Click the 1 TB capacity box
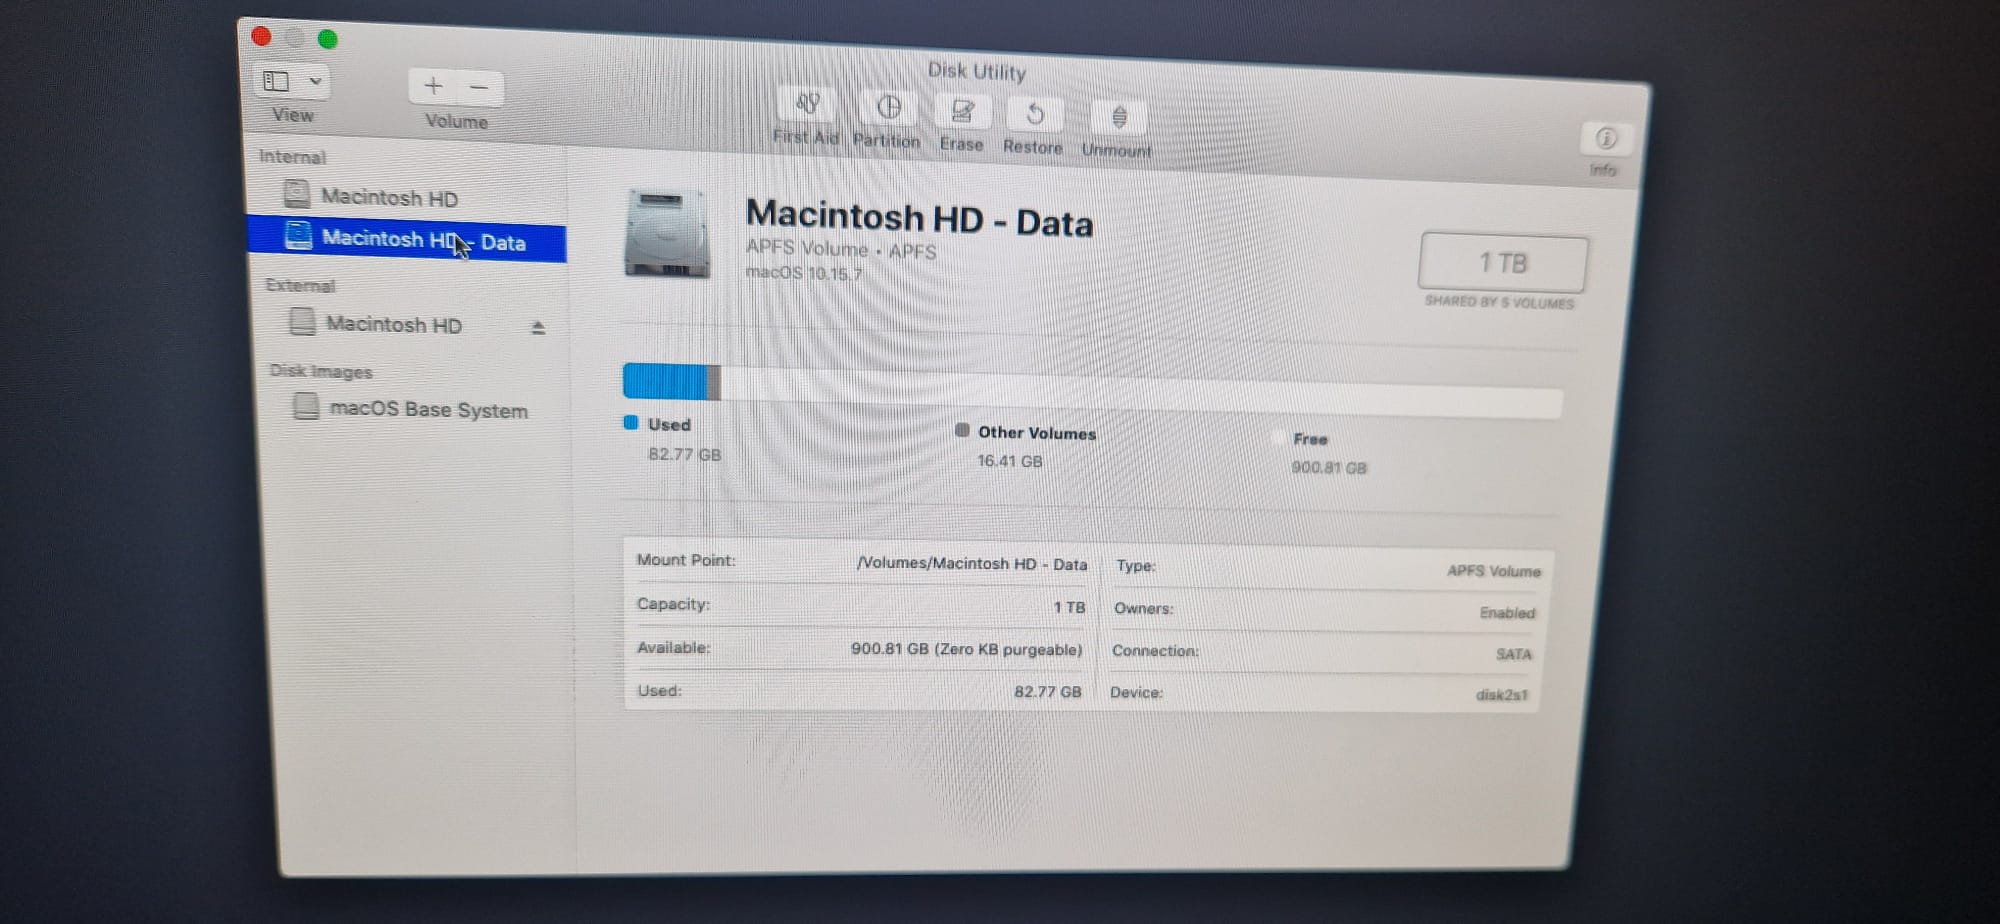The height and width of the screenshot is (924, 2000). click(1503, 263)
